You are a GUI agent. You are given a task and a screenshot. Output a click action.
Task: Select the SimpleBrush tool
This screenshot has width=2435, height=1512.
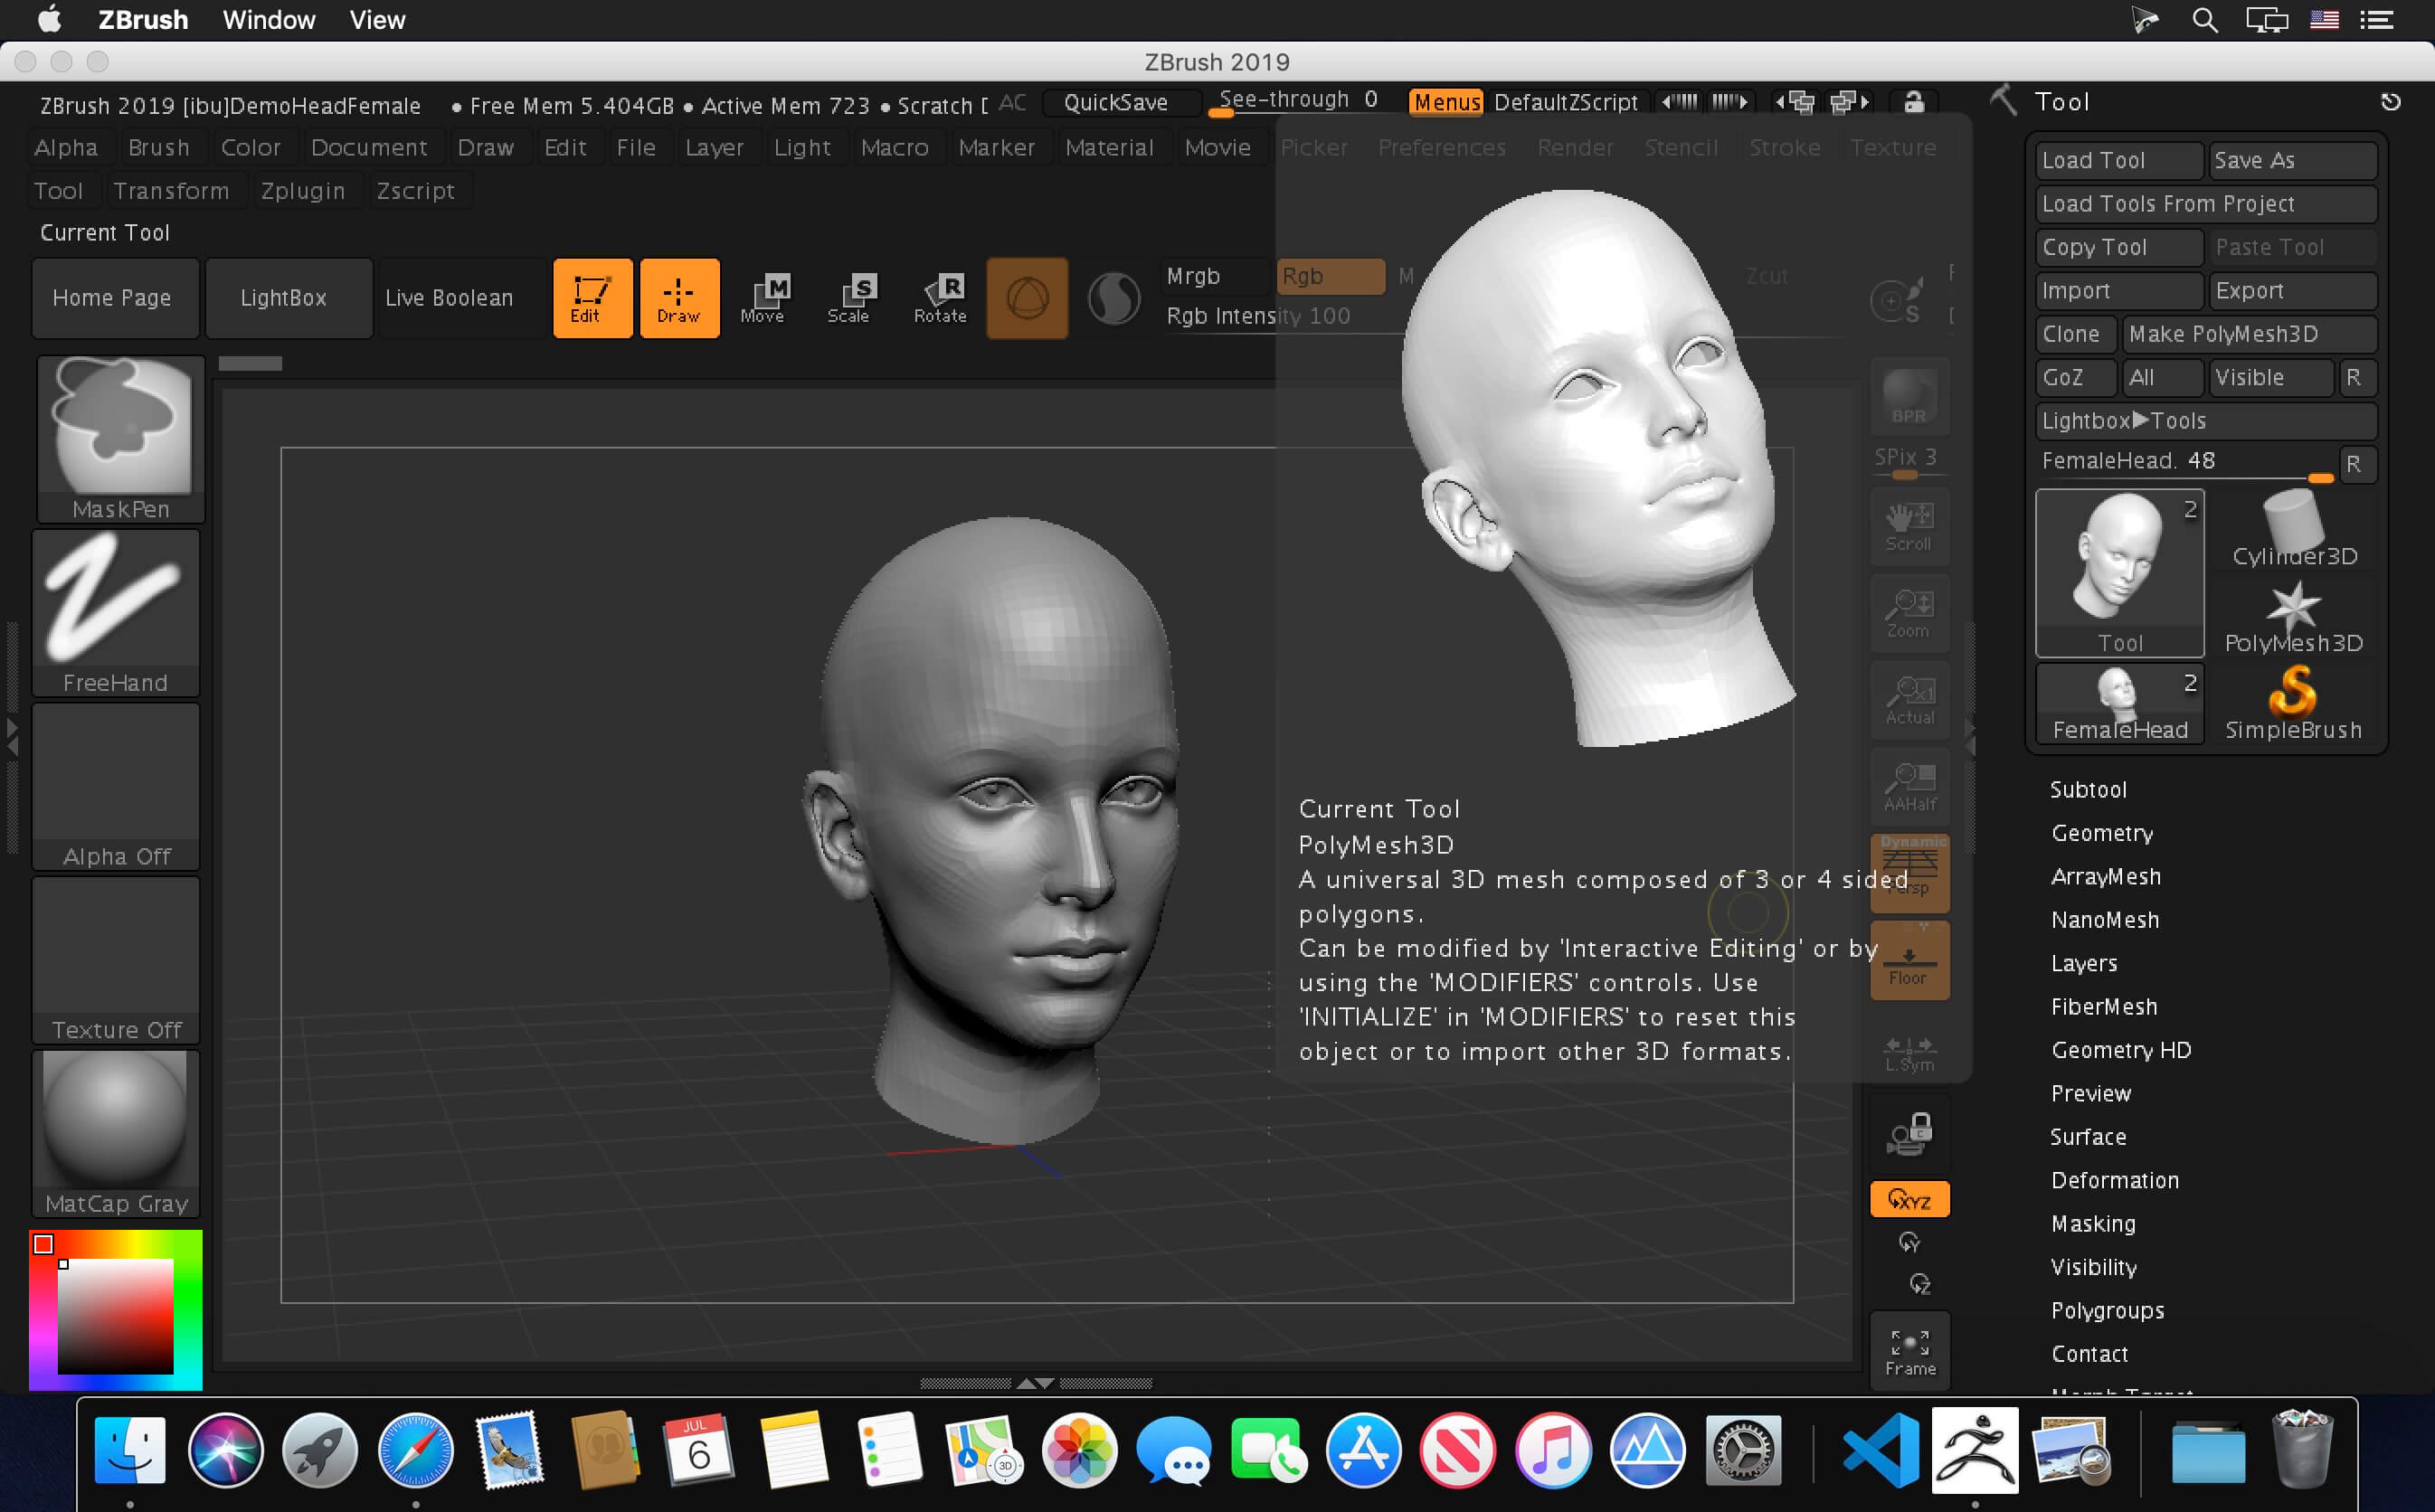[x=2294, y=703]
